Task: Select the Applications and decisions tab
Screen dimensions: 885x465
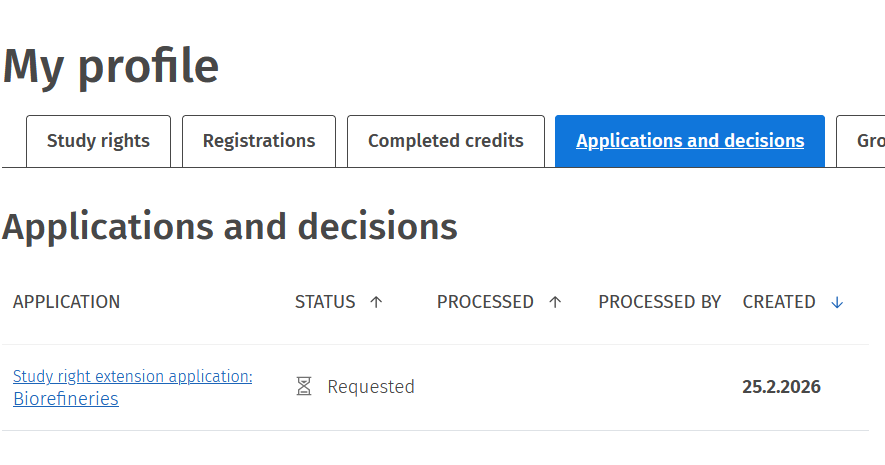Action: [x=690, y=141]
